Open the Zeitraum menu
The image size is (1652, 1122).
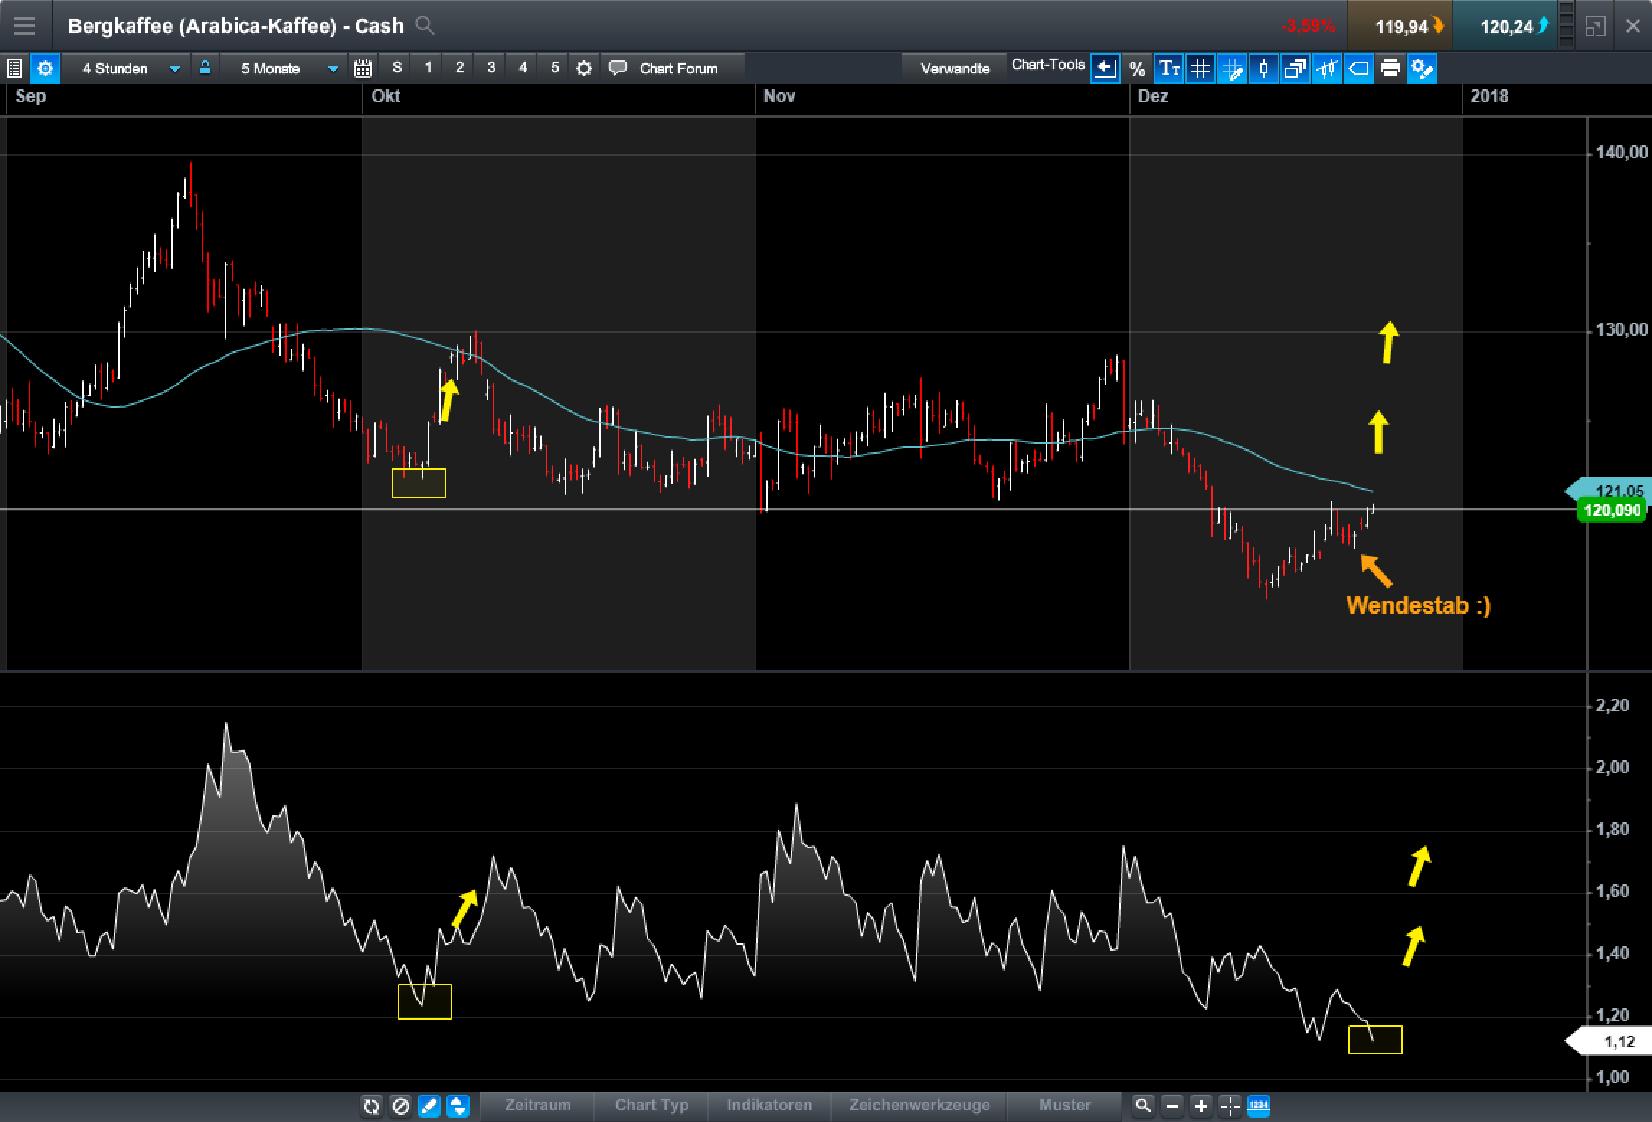tap(538, 1105)
